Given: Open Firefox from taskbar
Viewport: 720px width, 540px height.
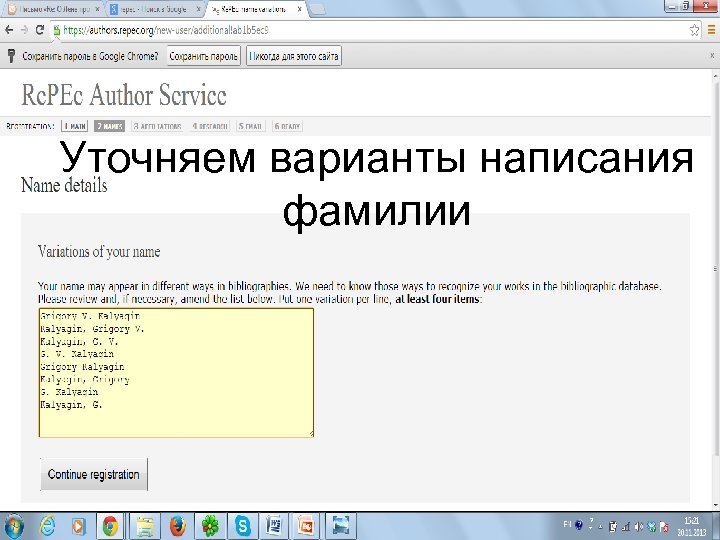Looking at the screenshot, I should pyautogui.click(x=178, y=526).
